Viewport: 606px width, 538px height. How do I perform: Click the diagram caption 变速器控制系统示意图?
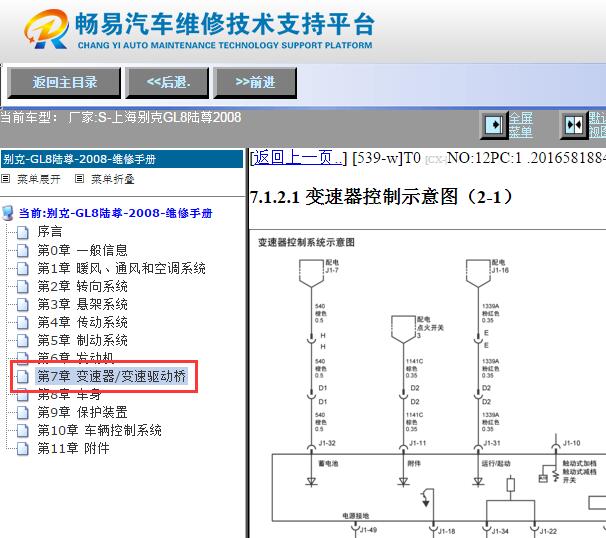point(306,242)
